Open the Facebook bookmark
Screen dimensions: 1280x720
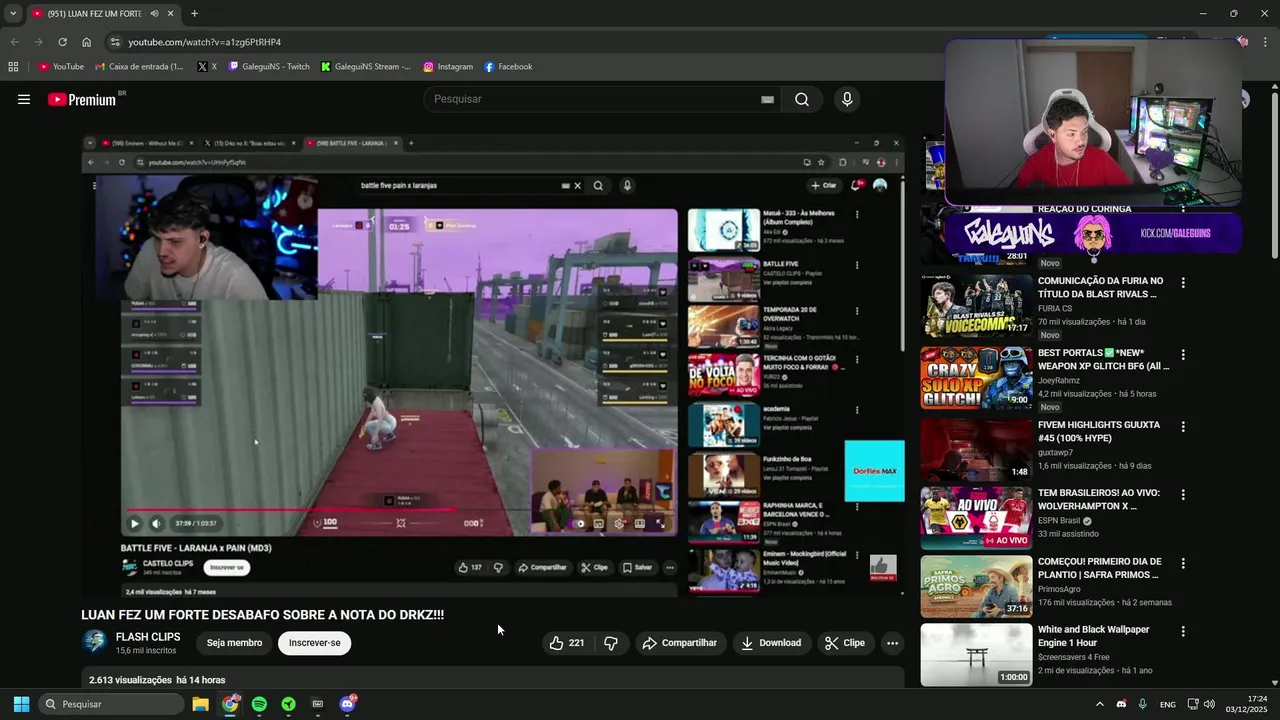pyautogui.click(x=508, y=67)
